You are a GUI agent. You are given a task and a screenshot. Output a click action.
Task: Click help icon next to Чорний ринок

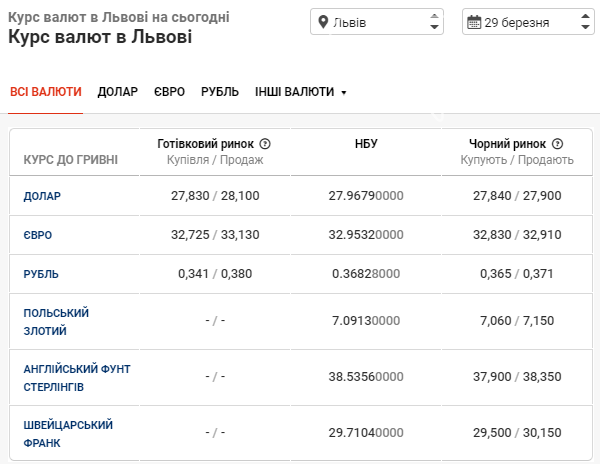coord(557,144)
